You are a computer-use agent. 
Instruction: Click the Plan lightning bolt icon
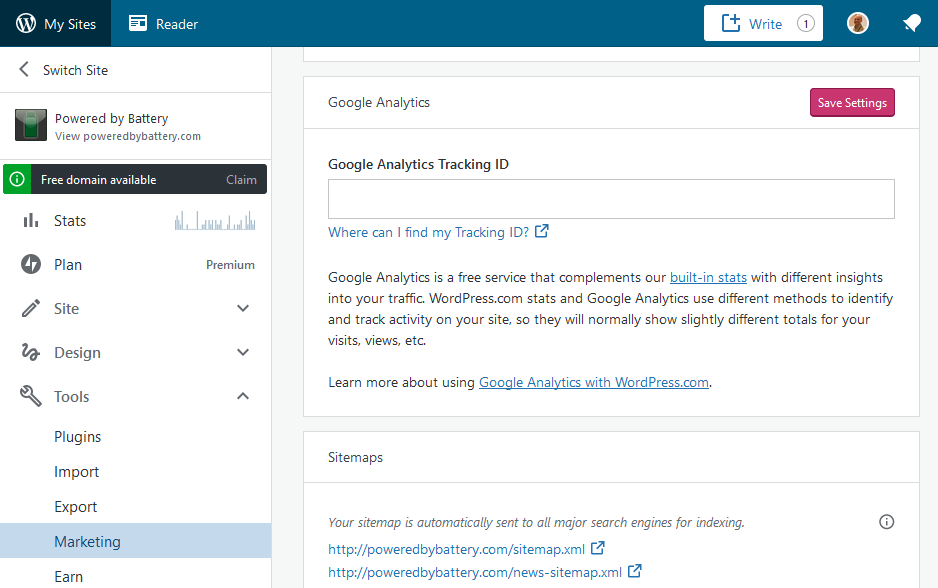[31, 265]
